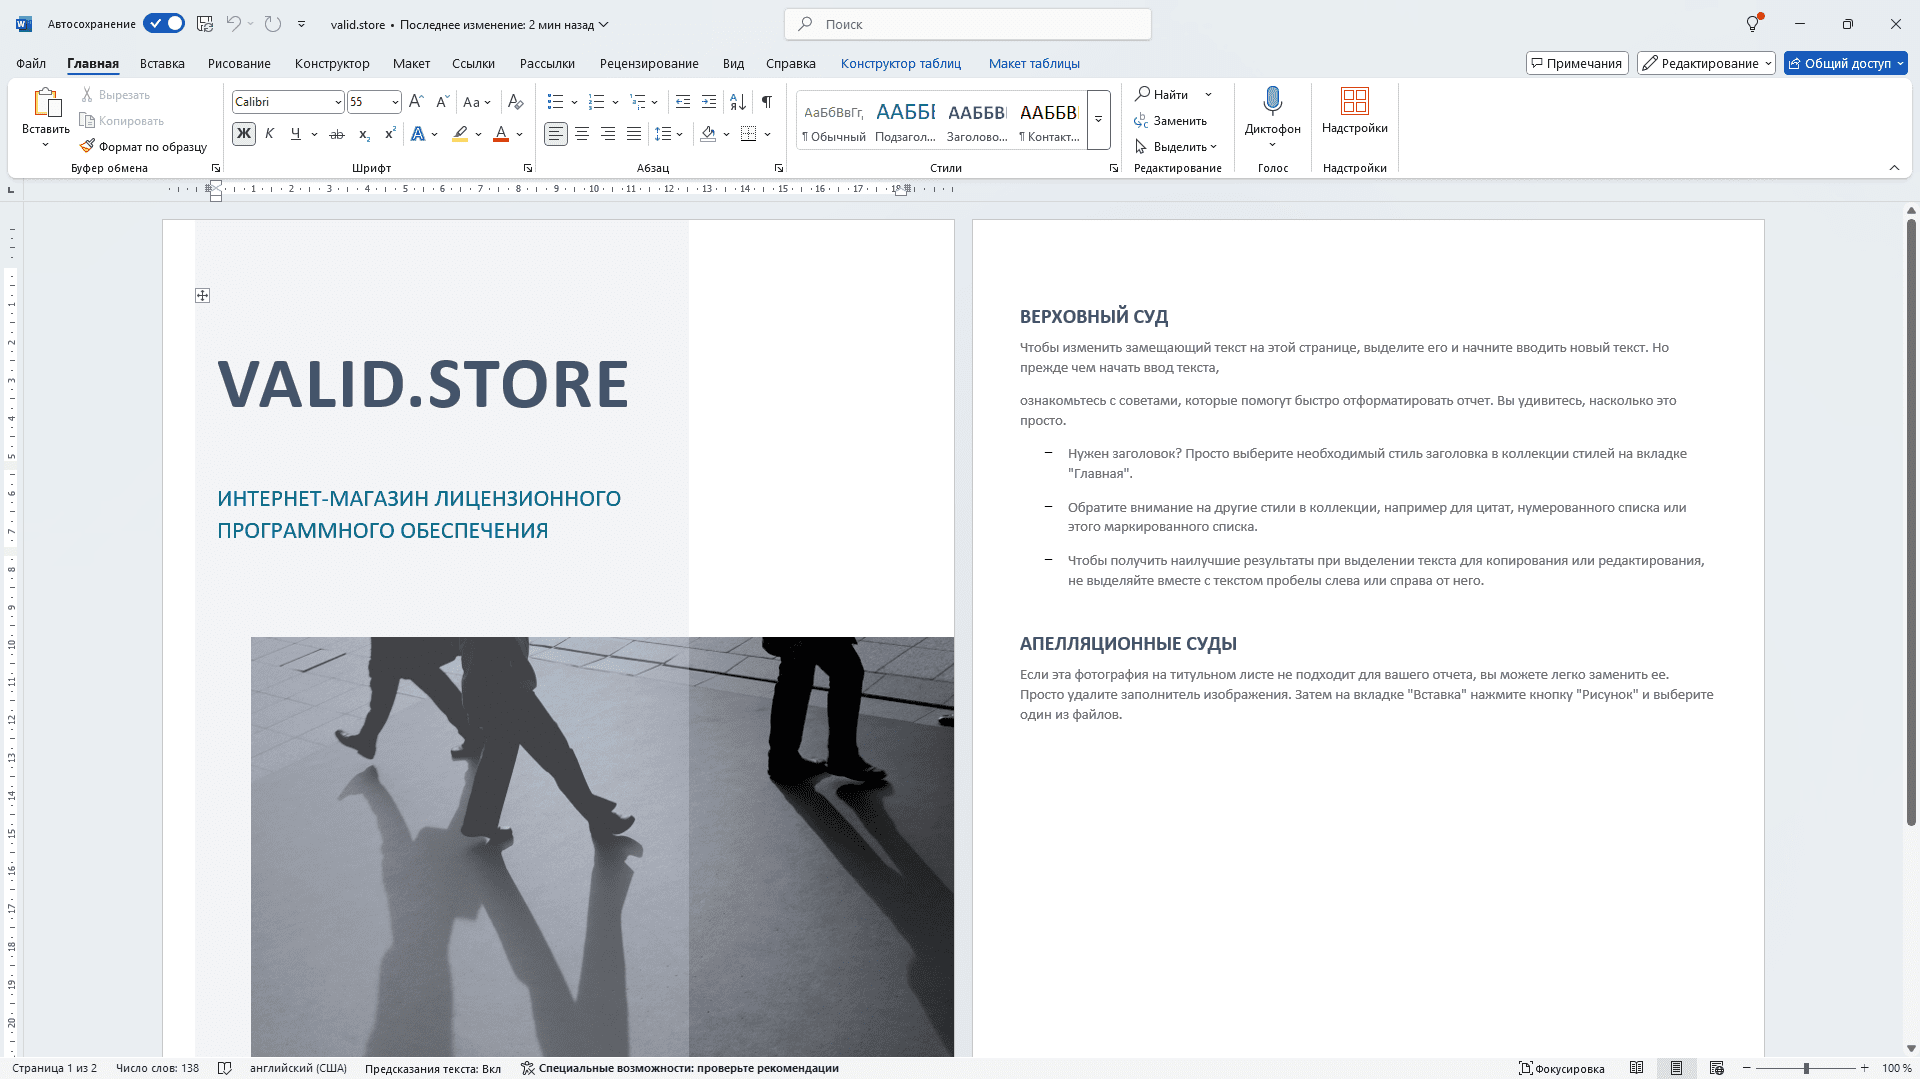Open the change case Aa dropdown

[x=477, y=102]
